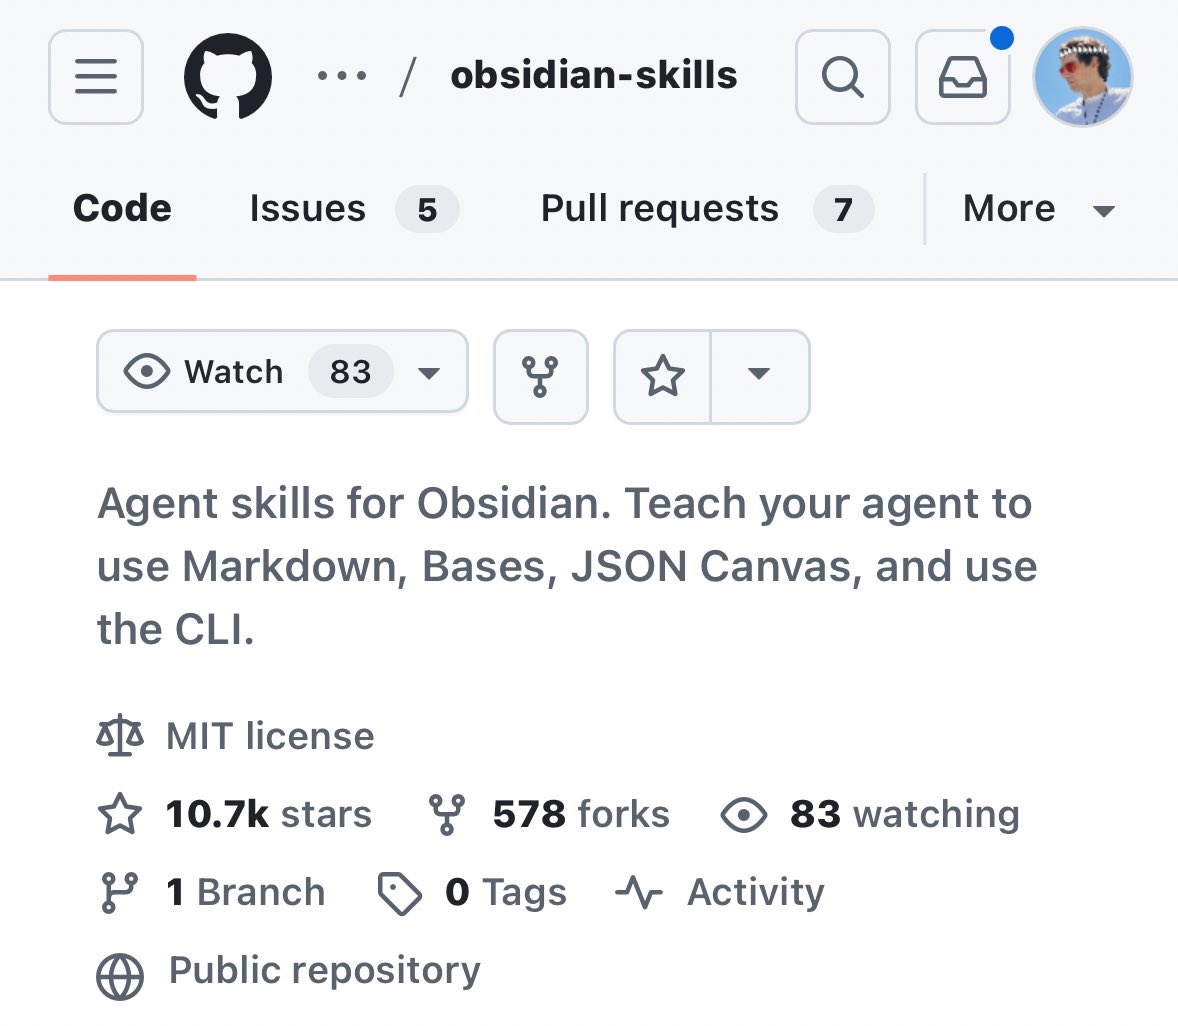Open the search magnifier button

tap(842, 77)
